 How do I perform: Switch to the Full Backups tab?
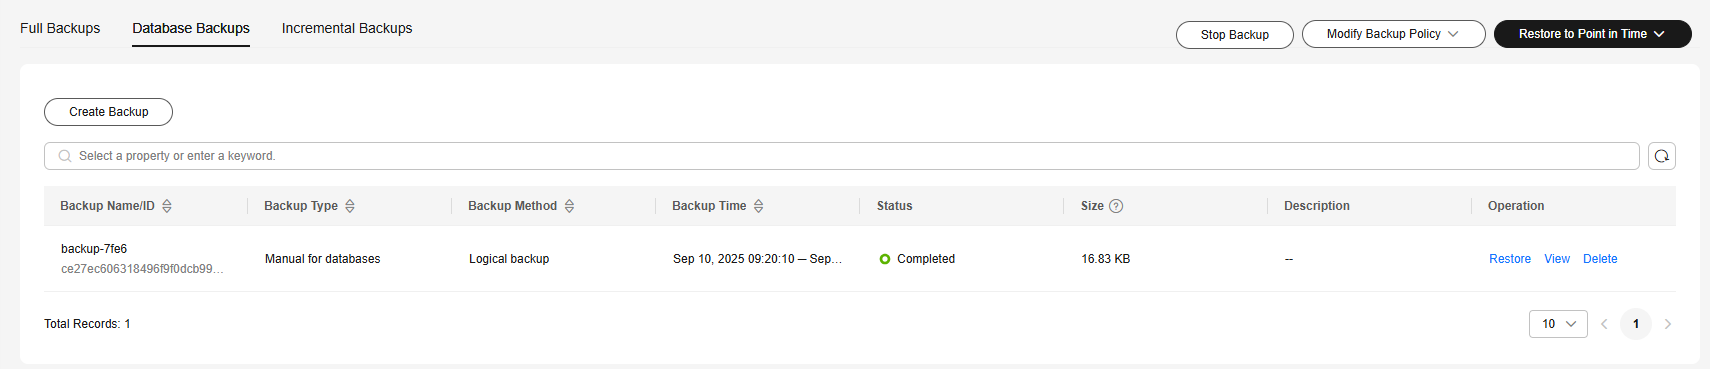(x=60, y=28)
